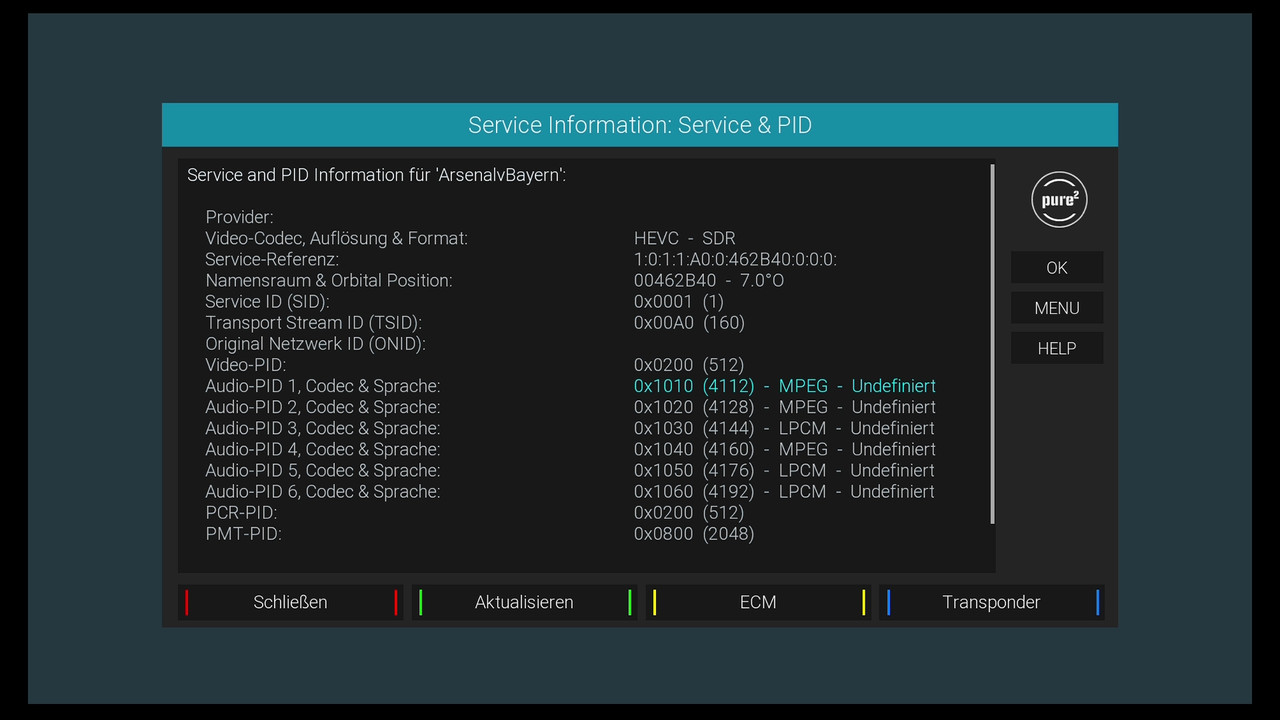Click the 'ArsenalvBayern' heading line
Viewport: 1280px width, 720px height.
pyautogui.click(x=377, y=175)
